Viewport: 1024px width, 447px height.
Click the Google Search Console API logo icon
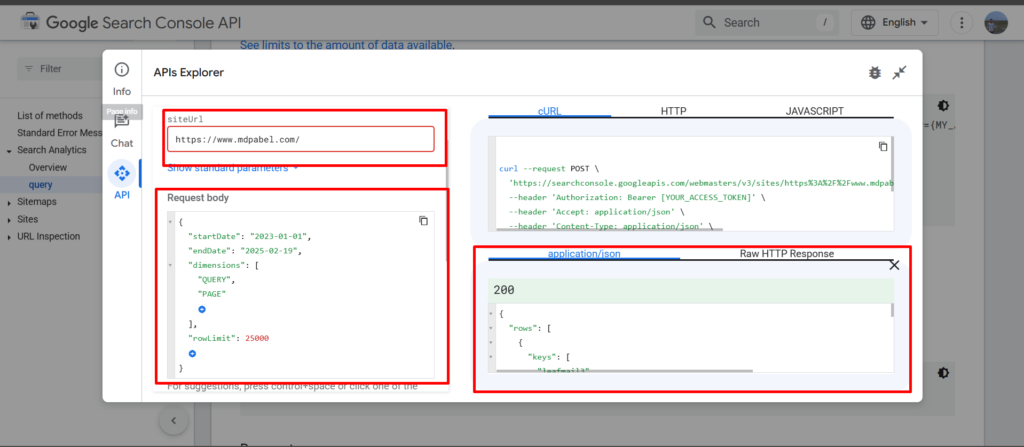coord(30,22)
